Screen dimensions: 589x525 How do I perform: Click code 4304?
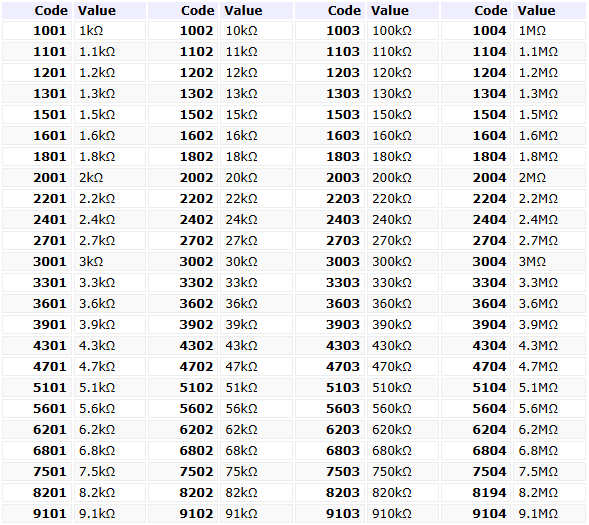(x=476, y=346)
